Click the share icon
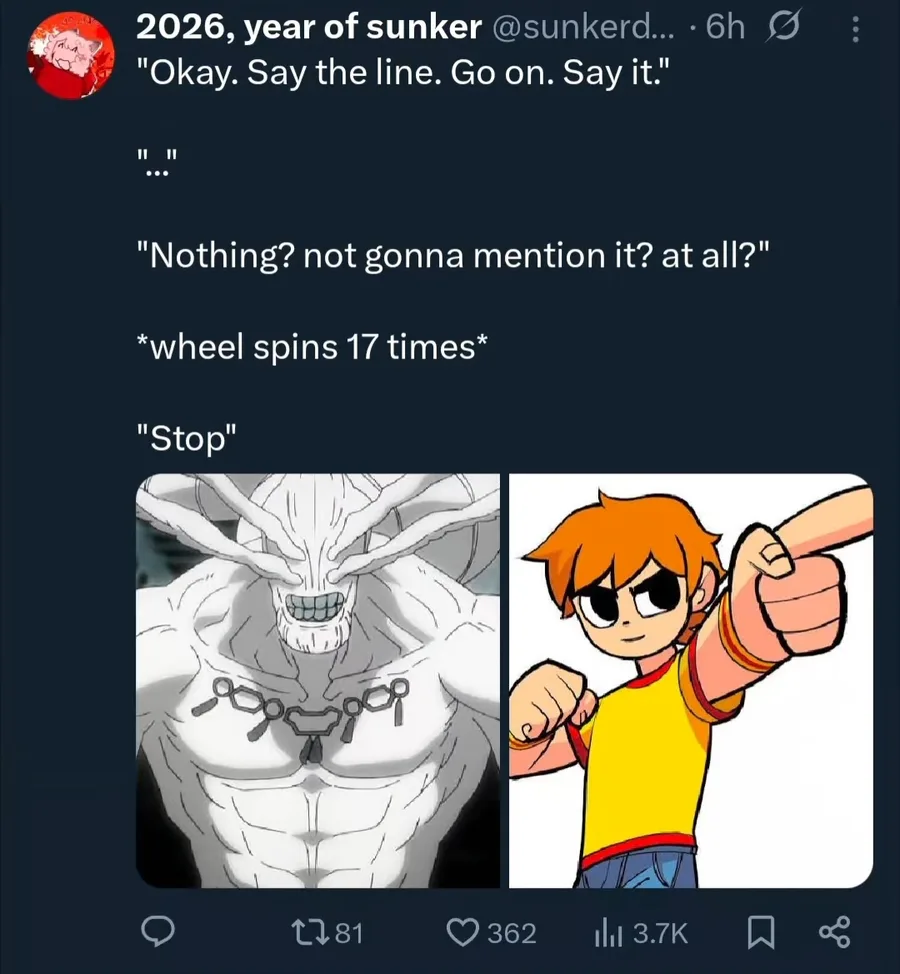Viewport: 900px width, 974px height. point(833,932)
